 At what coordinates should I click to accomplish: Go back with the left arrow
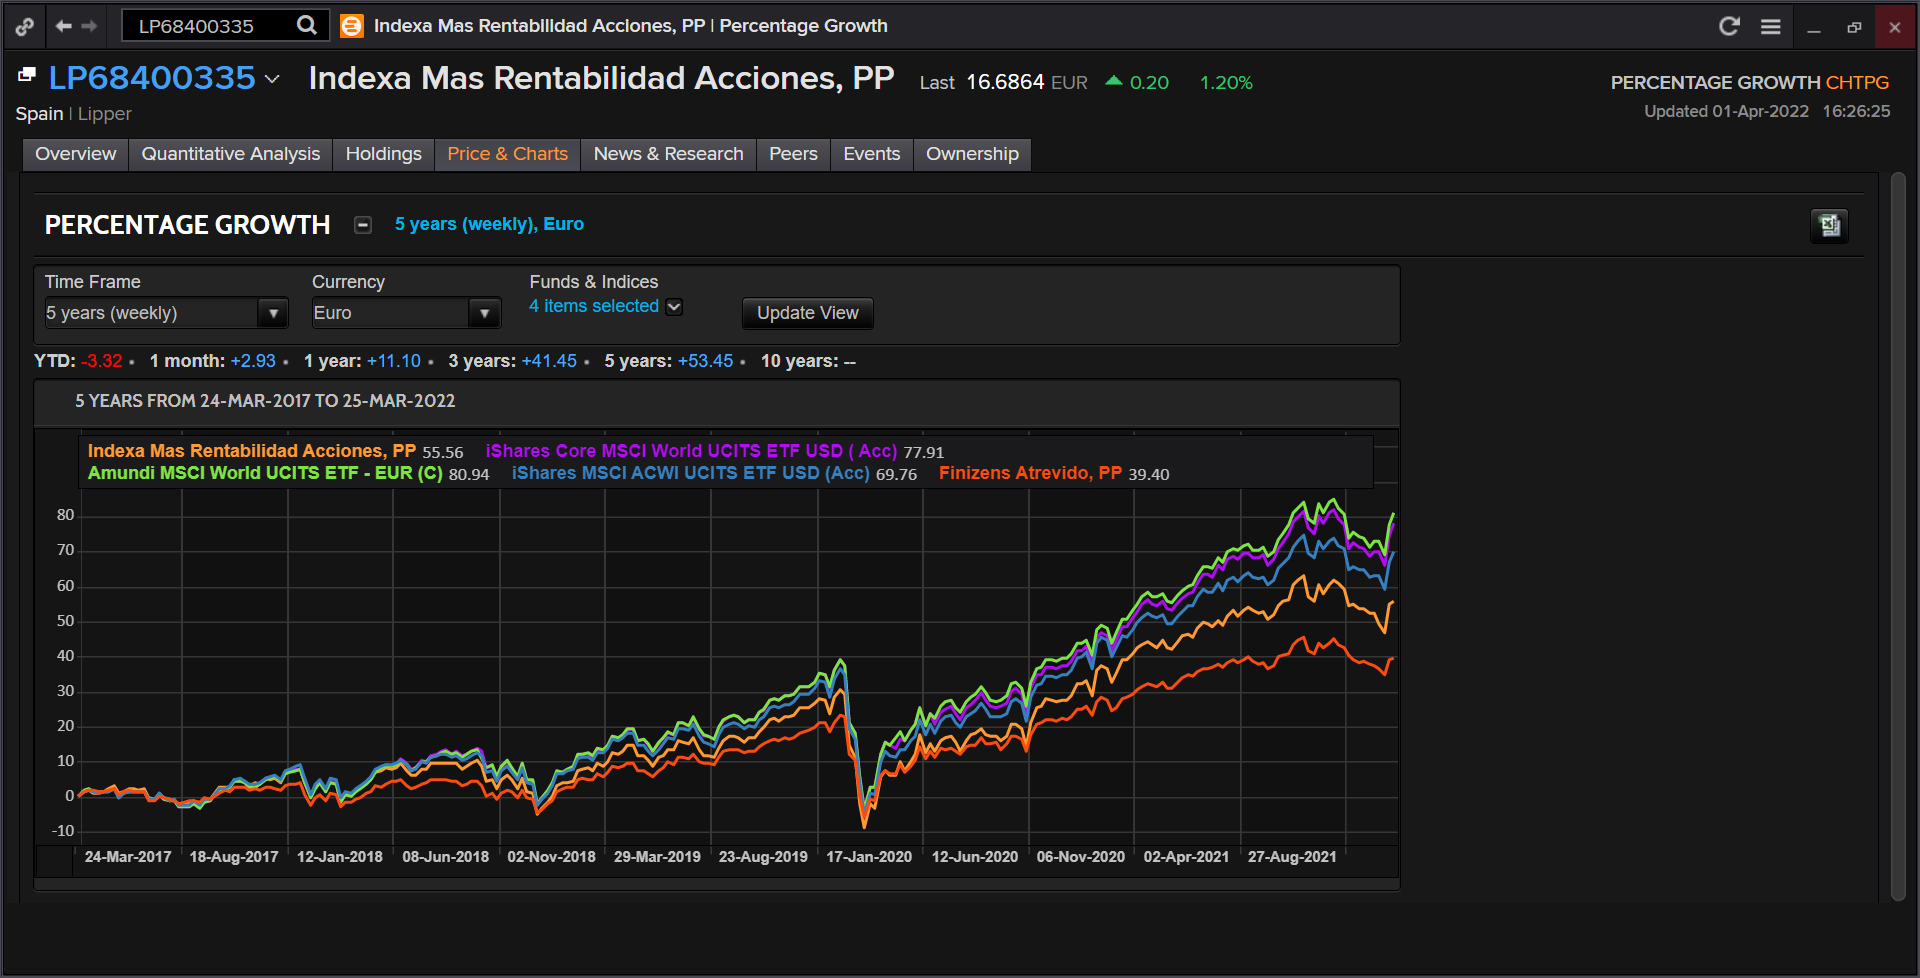(64, 26)
